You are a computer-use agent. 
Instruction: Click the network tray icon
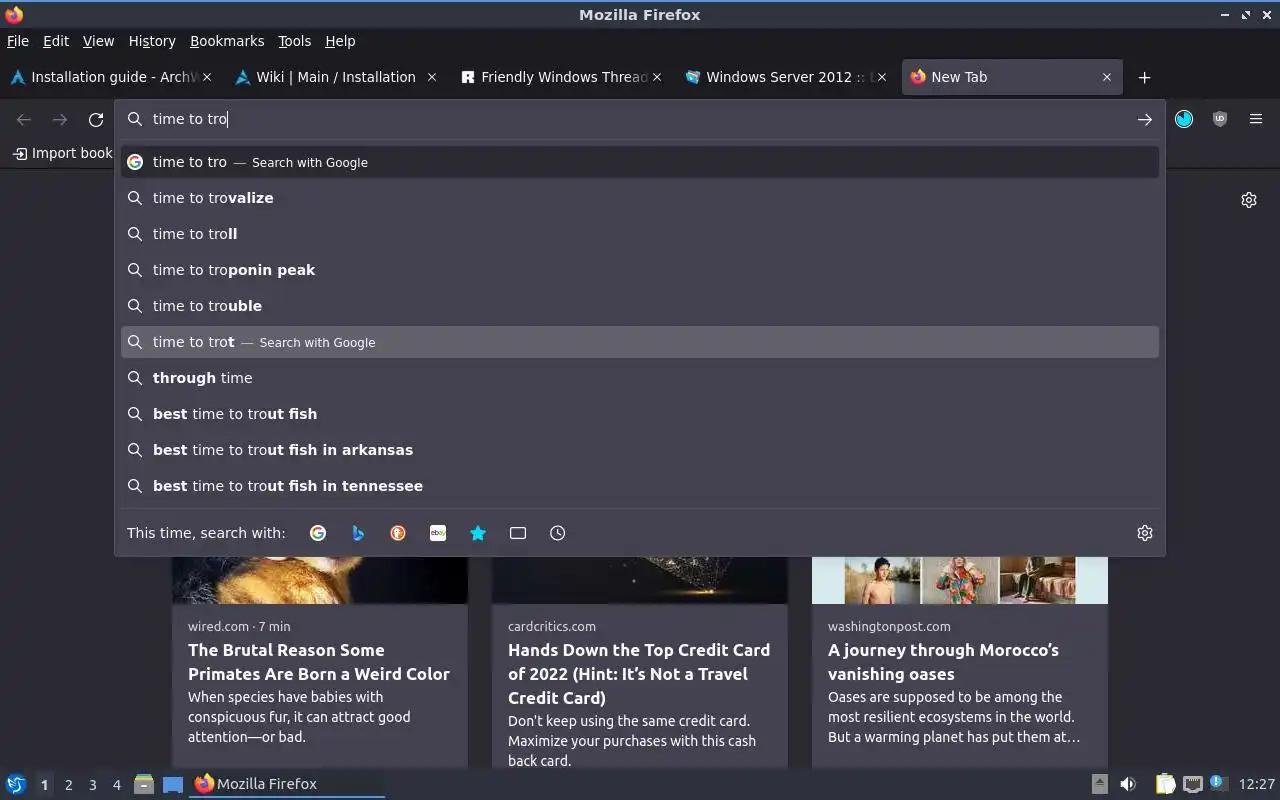coord(1192,784)
